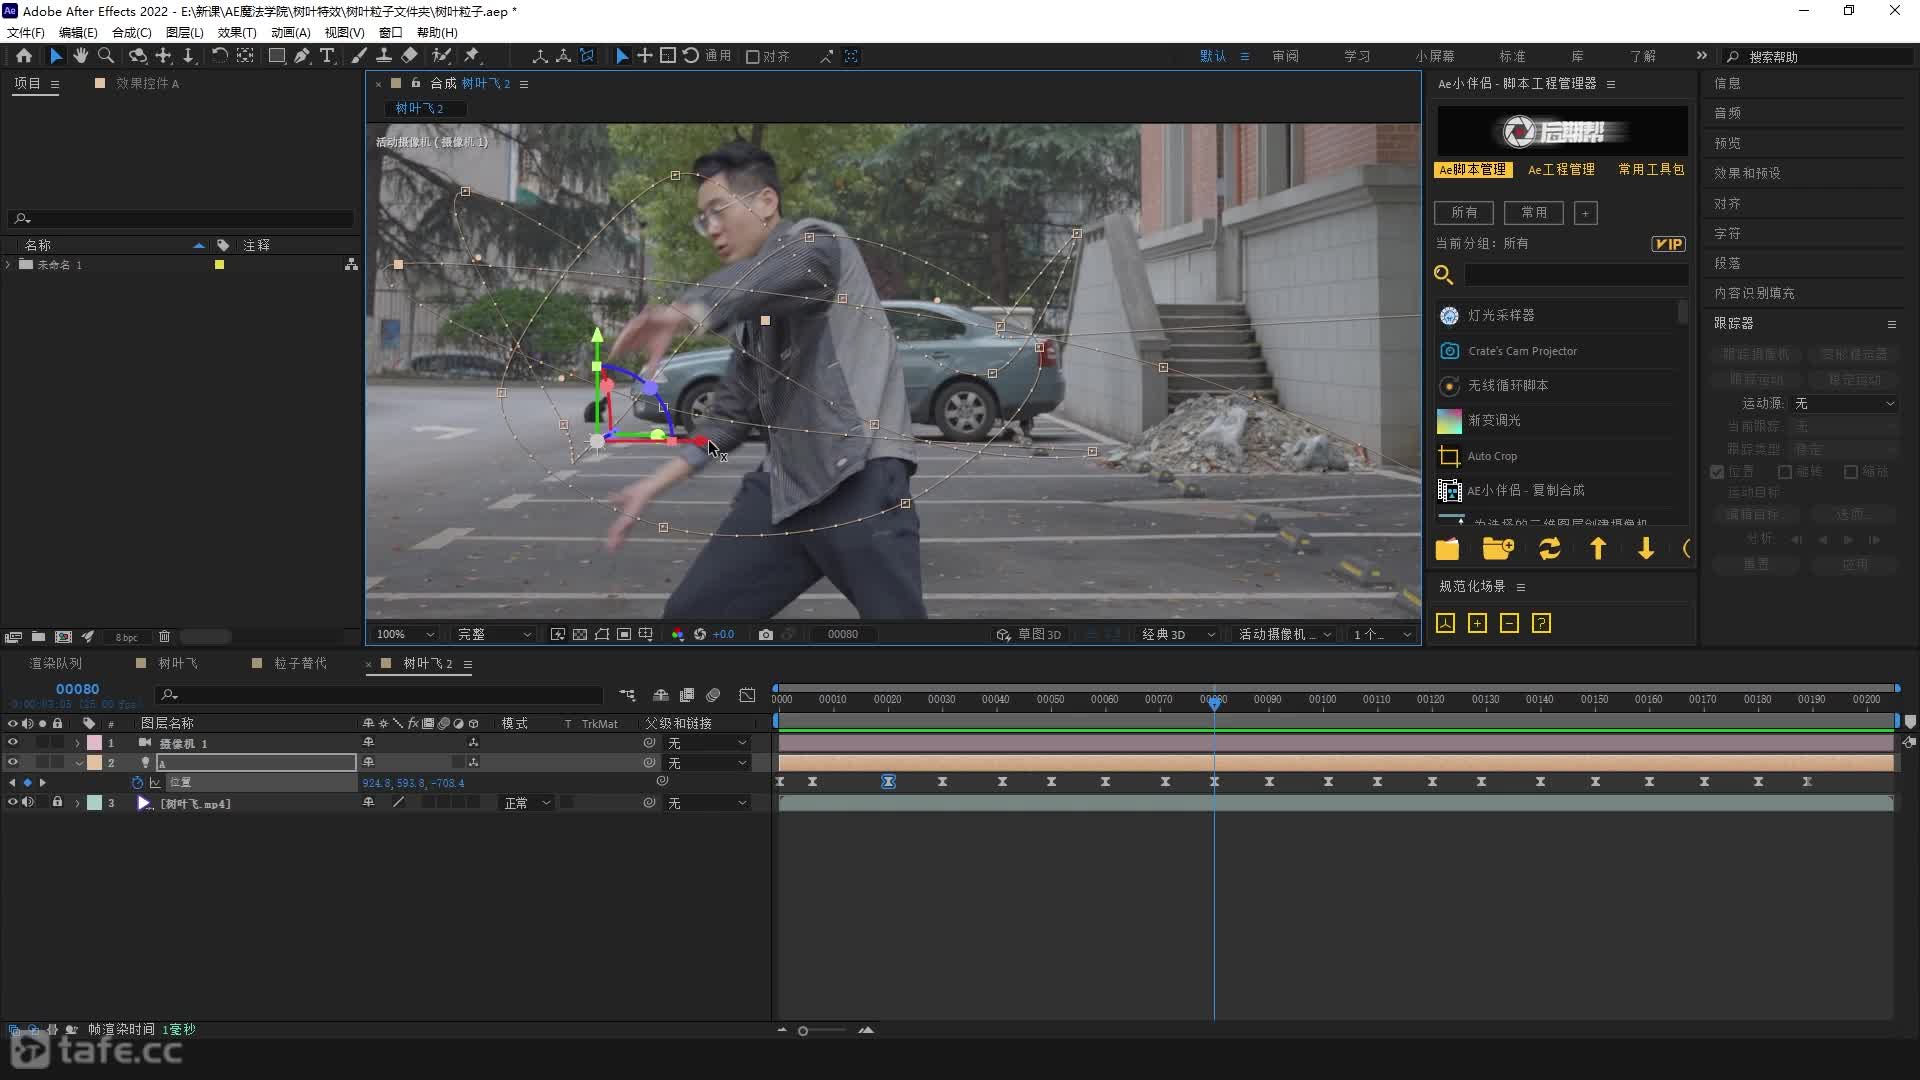
Task: Click the yellow refresh arrows icon
Action: tap(1550, 548)
